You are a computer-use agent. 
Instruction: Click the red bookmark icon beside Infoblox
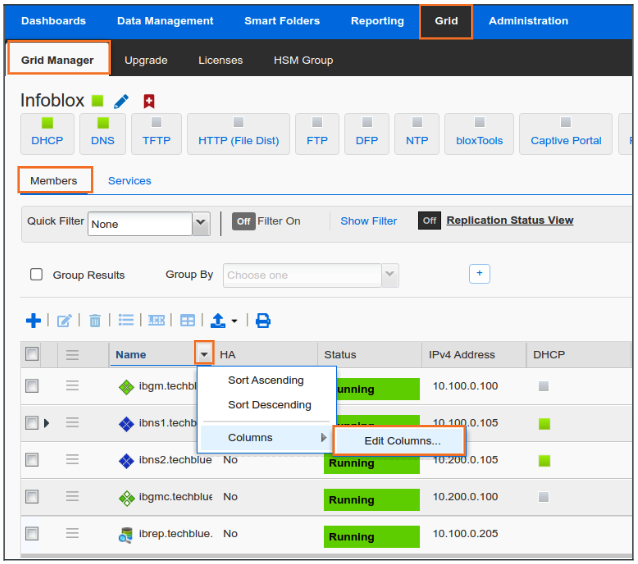pyautogui.click(x=149, y=101)
